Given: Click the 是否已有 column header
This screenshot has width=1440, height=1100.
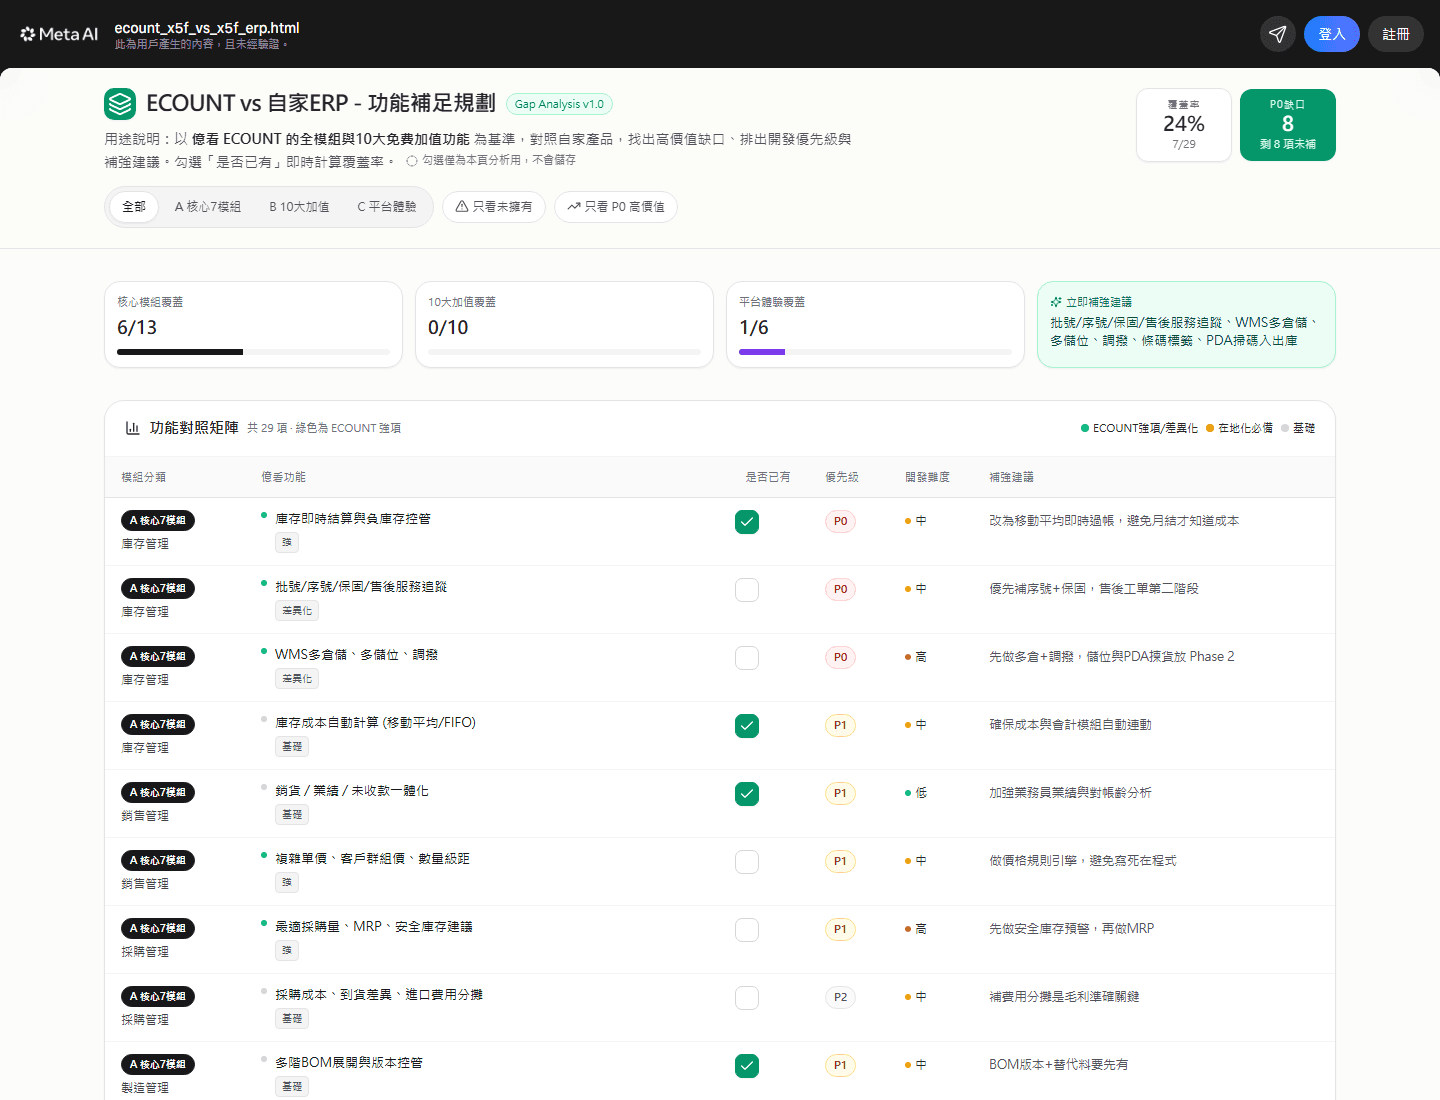Looking at the screenshot, I should pyautogui.click(x=768, y=477).
